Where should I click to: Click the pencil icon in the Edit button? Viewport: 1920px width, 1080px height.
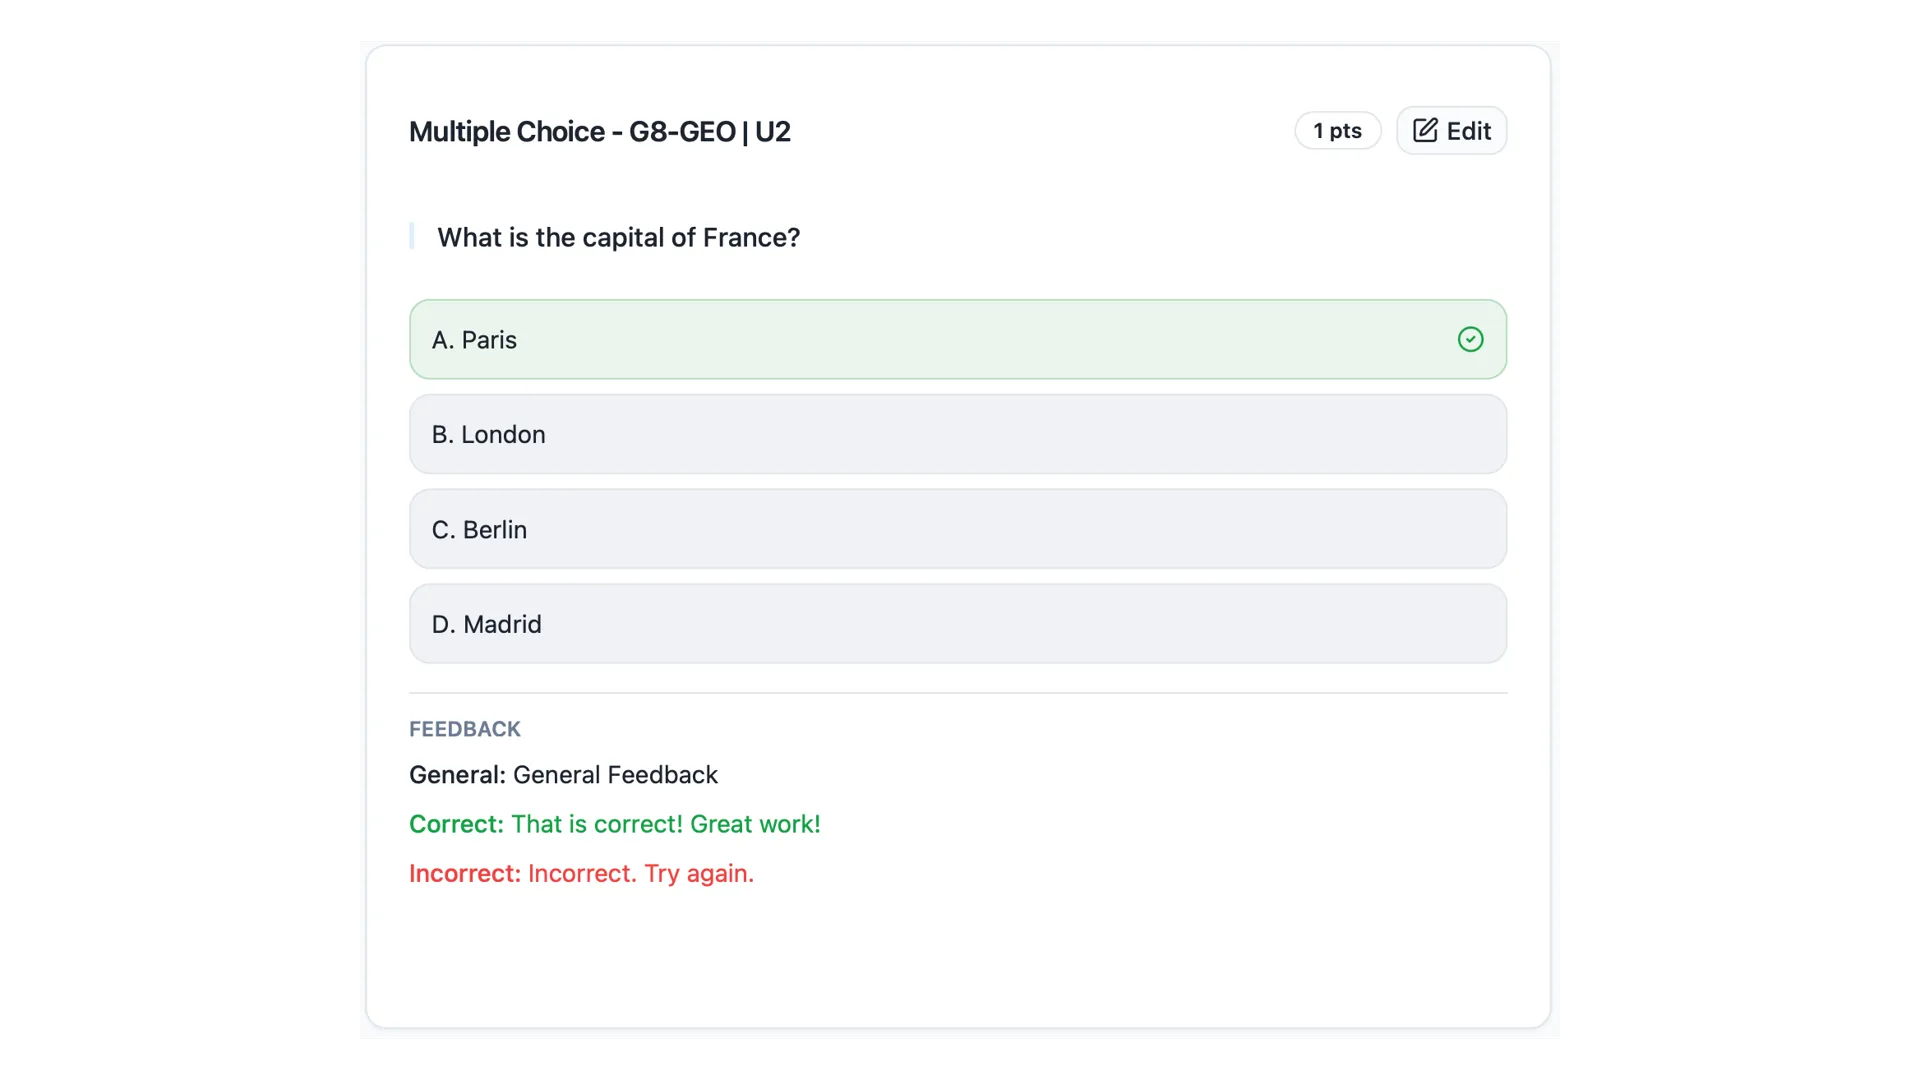1424,130
